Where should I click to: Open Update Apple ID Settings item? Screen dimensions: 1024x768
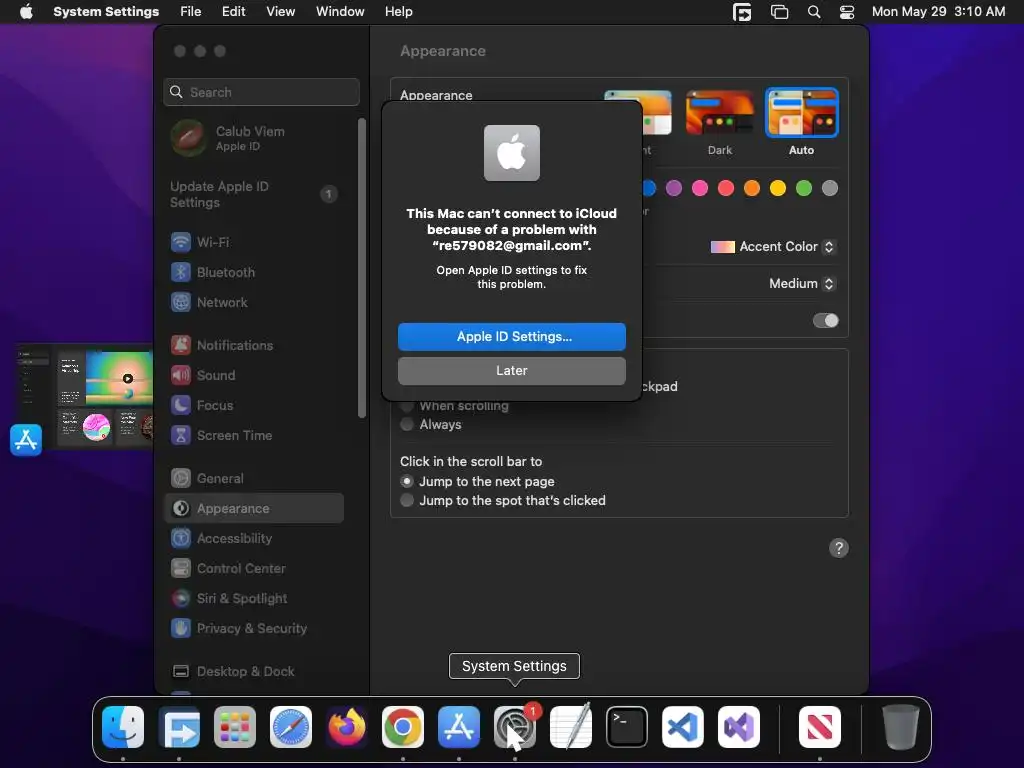(253, 194)
